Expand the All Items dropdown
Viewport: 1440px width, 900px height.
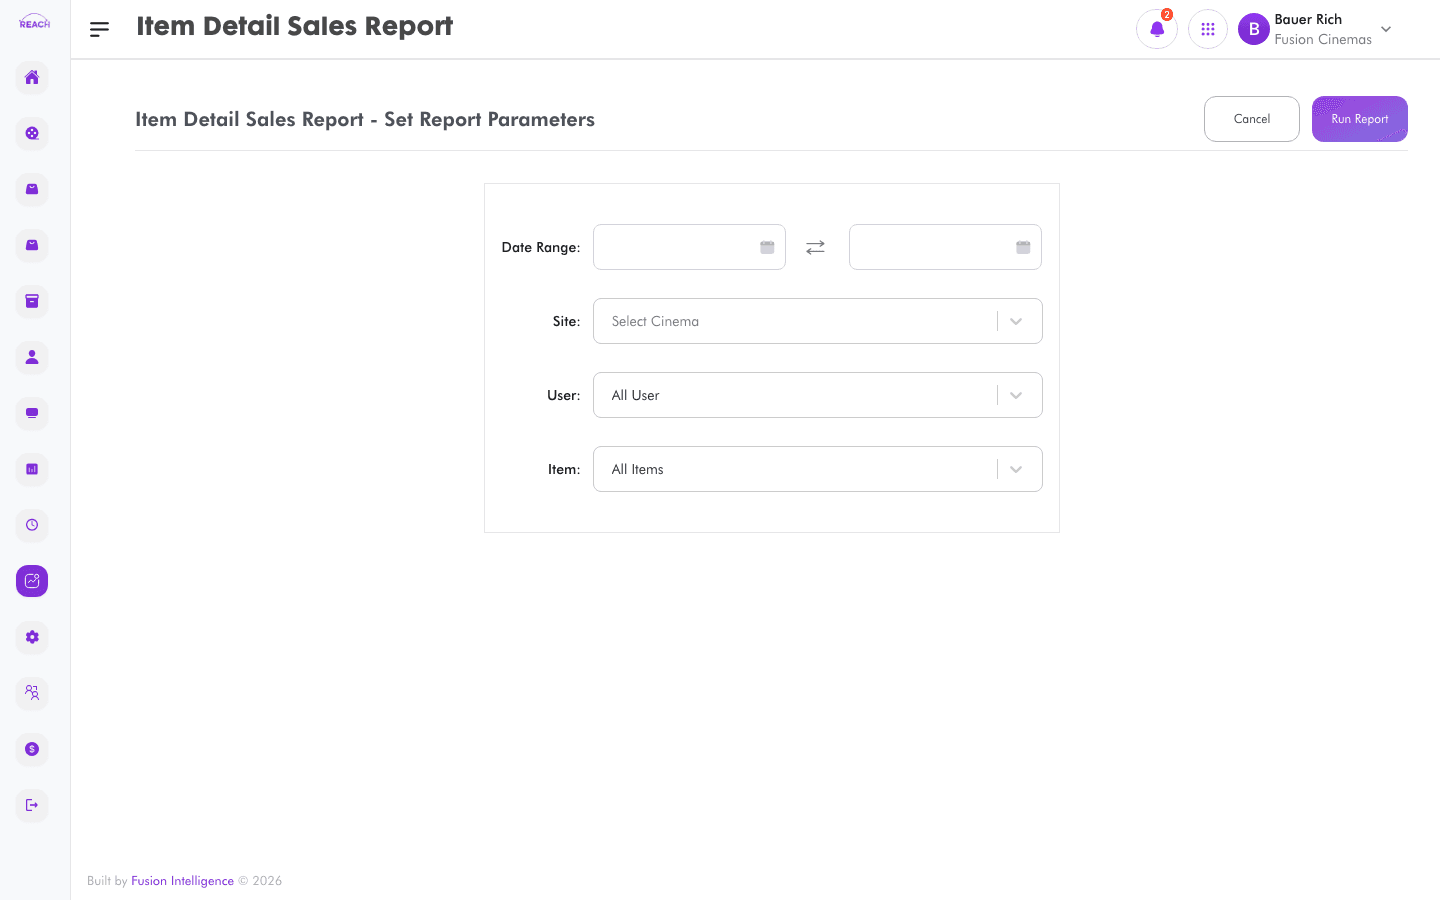click(x=818, y=469)
